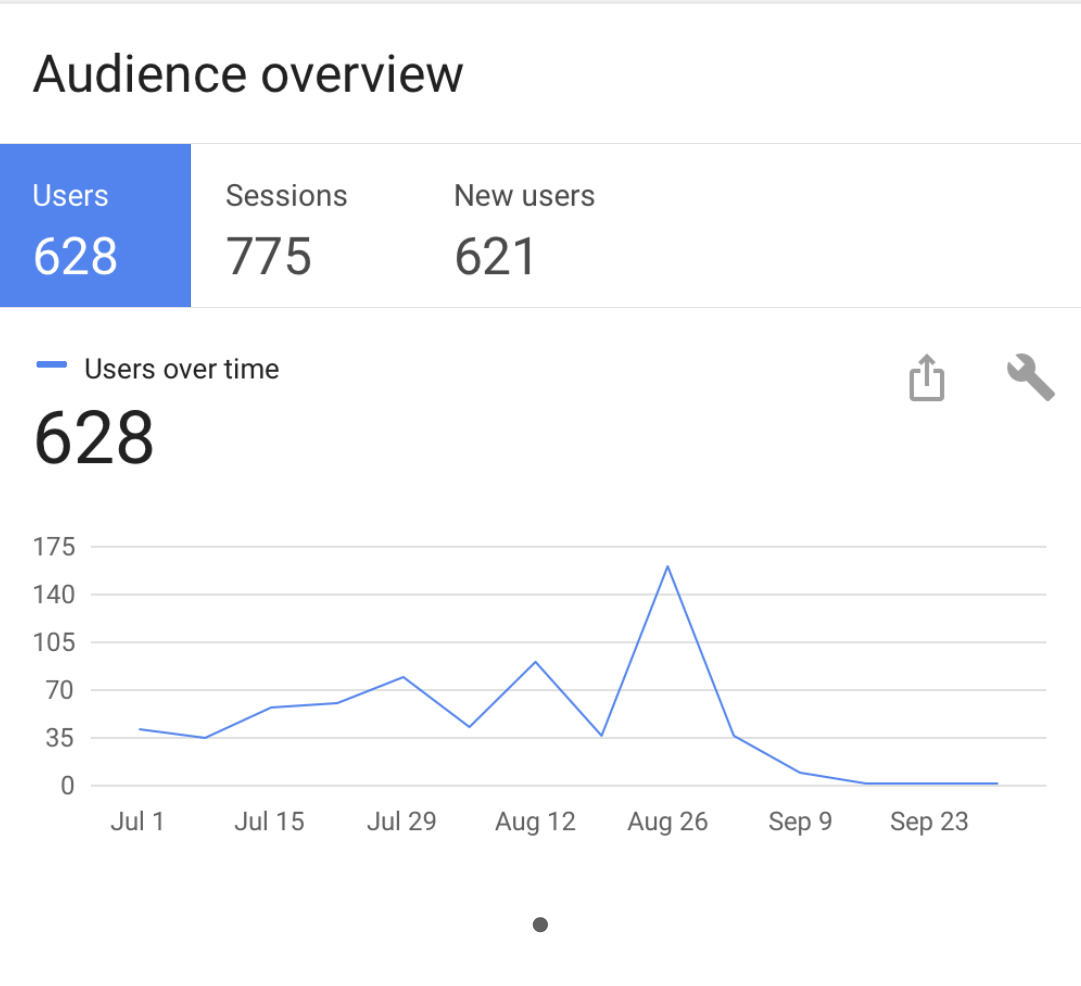Click the 175 y-axis value
1081x986 pixels.
[54, 547]
